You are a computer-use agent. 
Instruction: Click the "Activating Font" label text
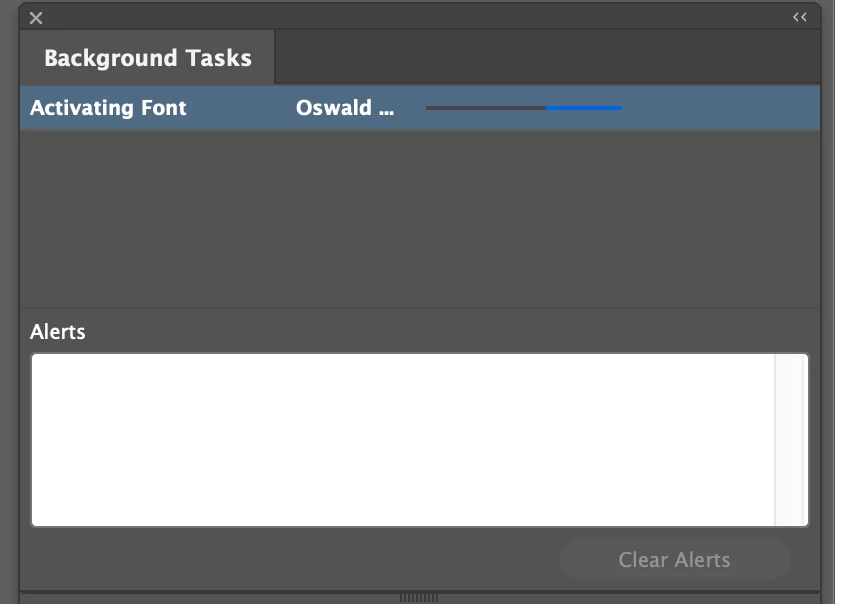[108, 108]
